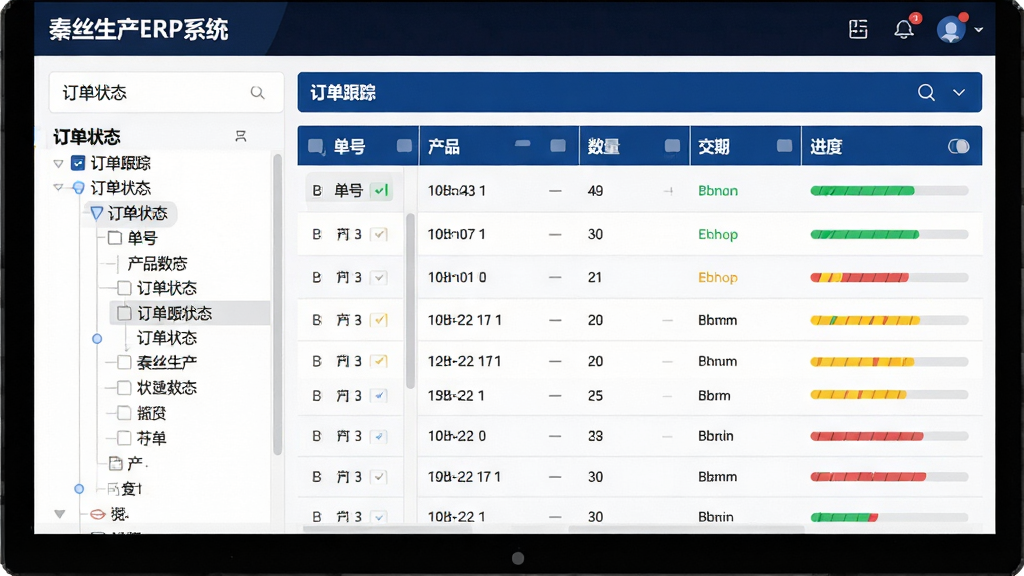
Task: Click the check icon in row 10Bn01 0
Action: 379,278
